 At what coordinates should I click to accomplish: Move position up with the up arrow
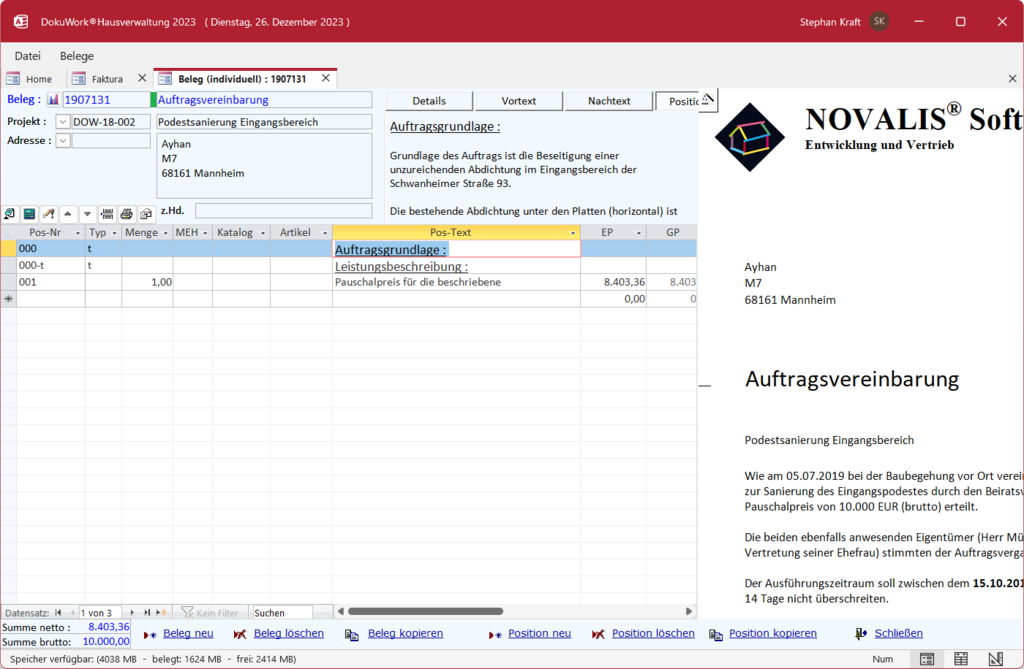point(68,214)
